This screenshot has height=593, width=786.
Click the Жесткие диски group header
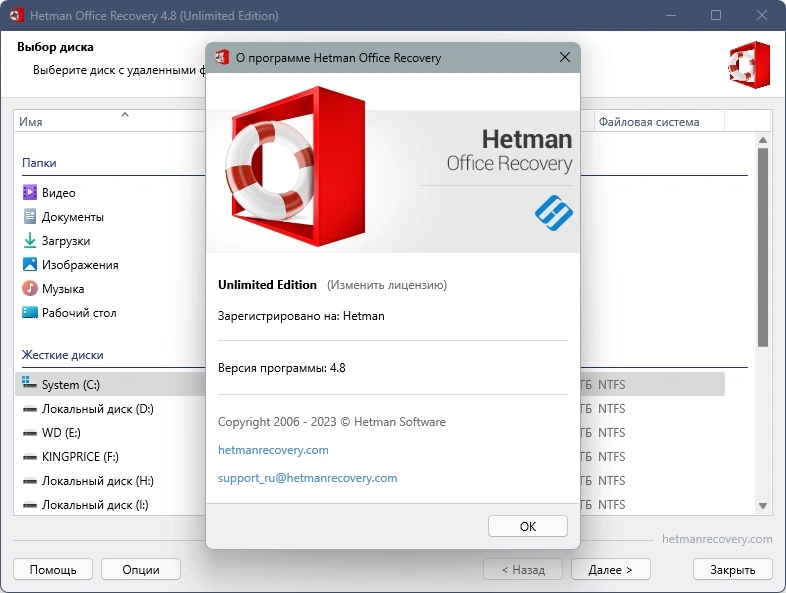(63, 355)
